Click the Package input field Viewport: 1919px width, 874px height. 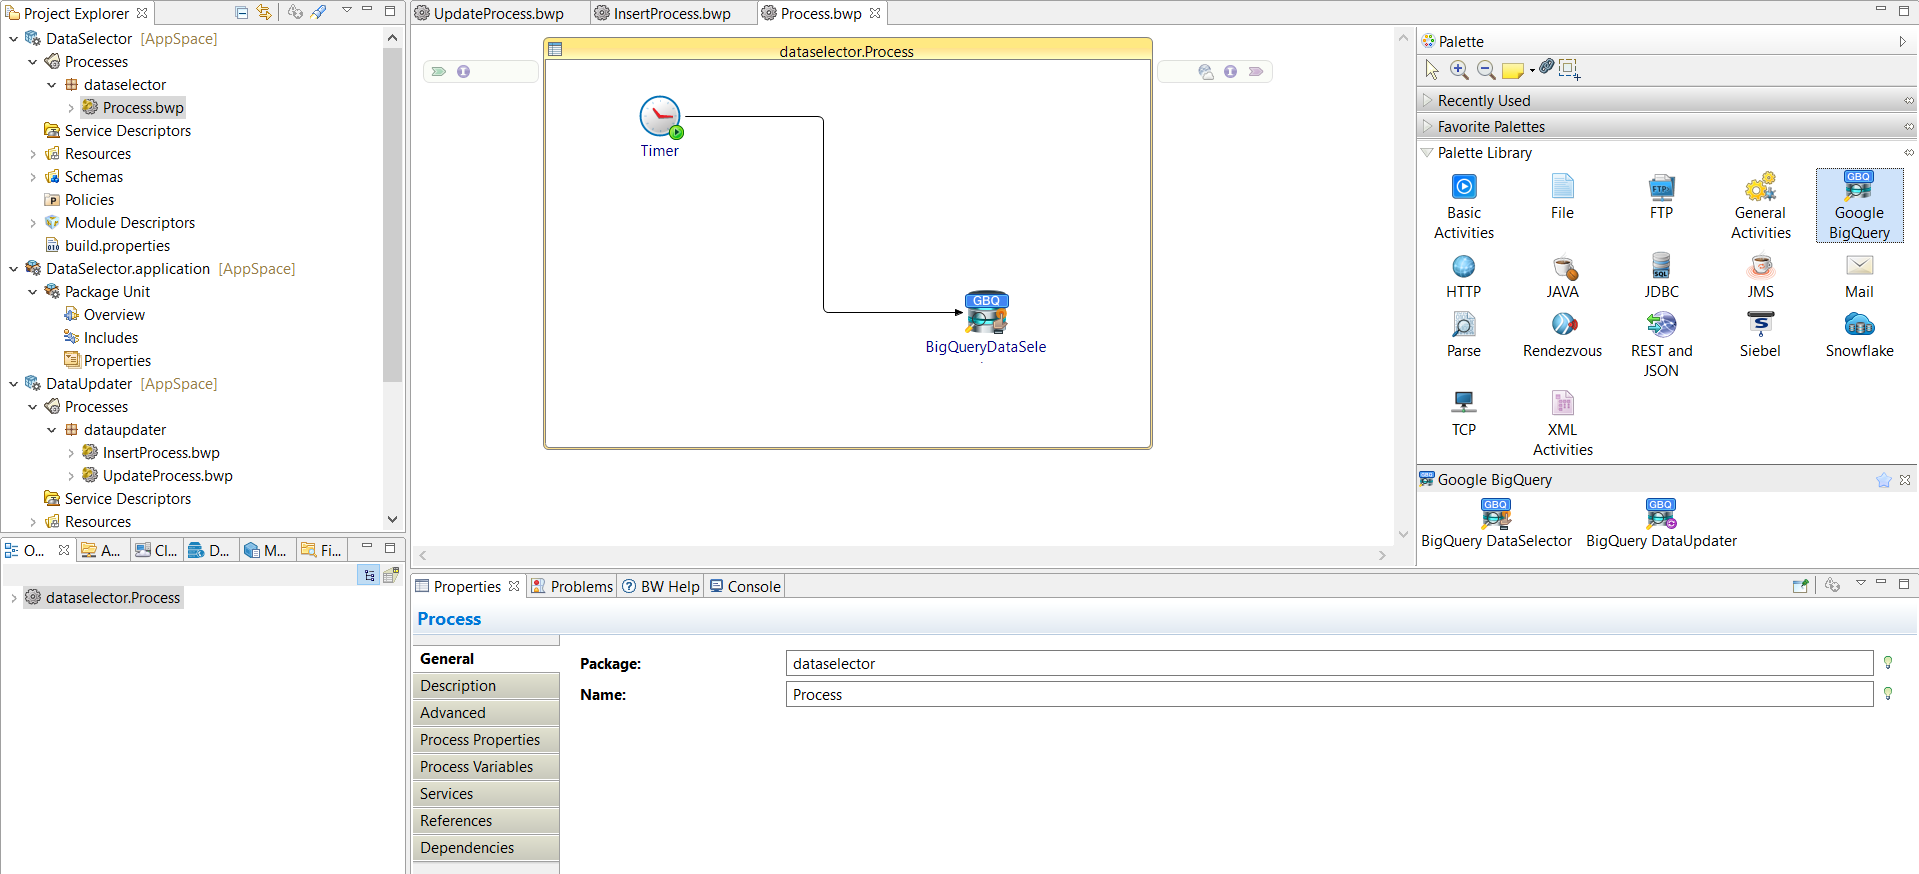pos(1329,663)
